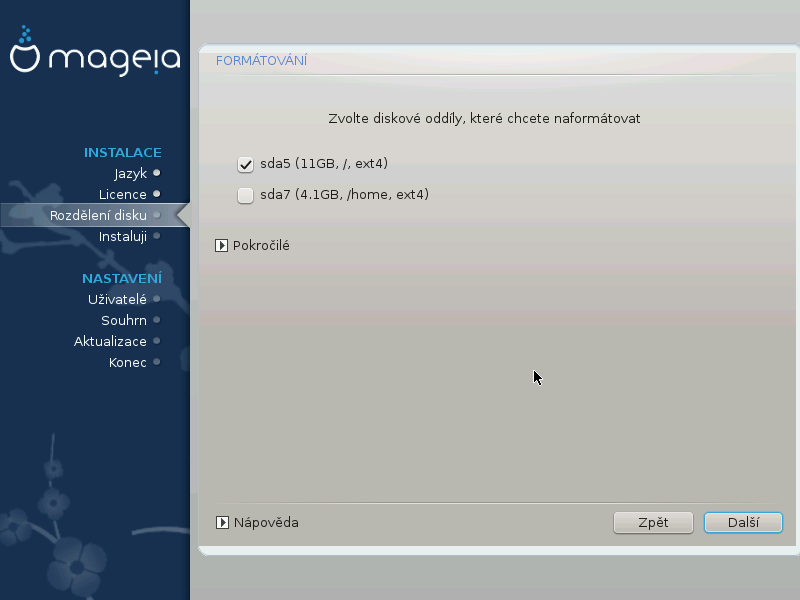The image size is (800, 600).
Task: Click the bullet dot beside Uživatelé
Action: click(x=157, y=299)
